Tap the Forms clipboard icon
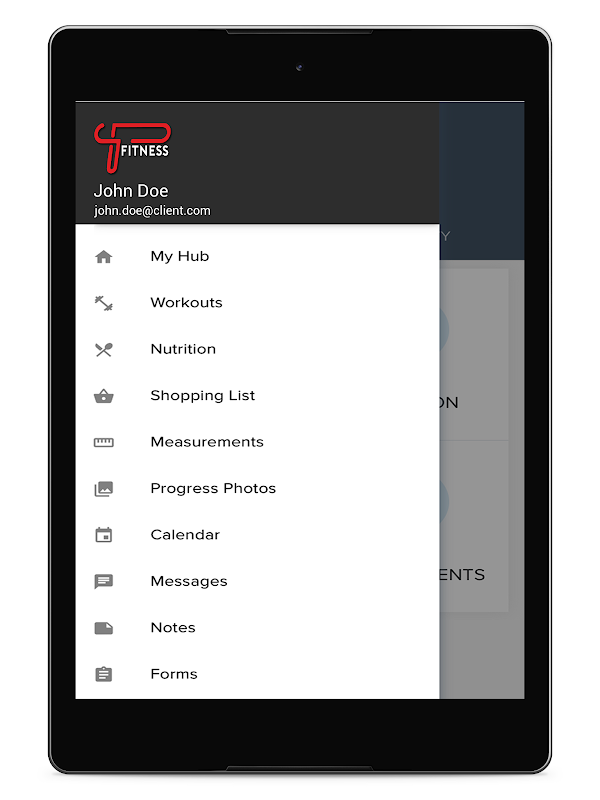 coord(104,674)
